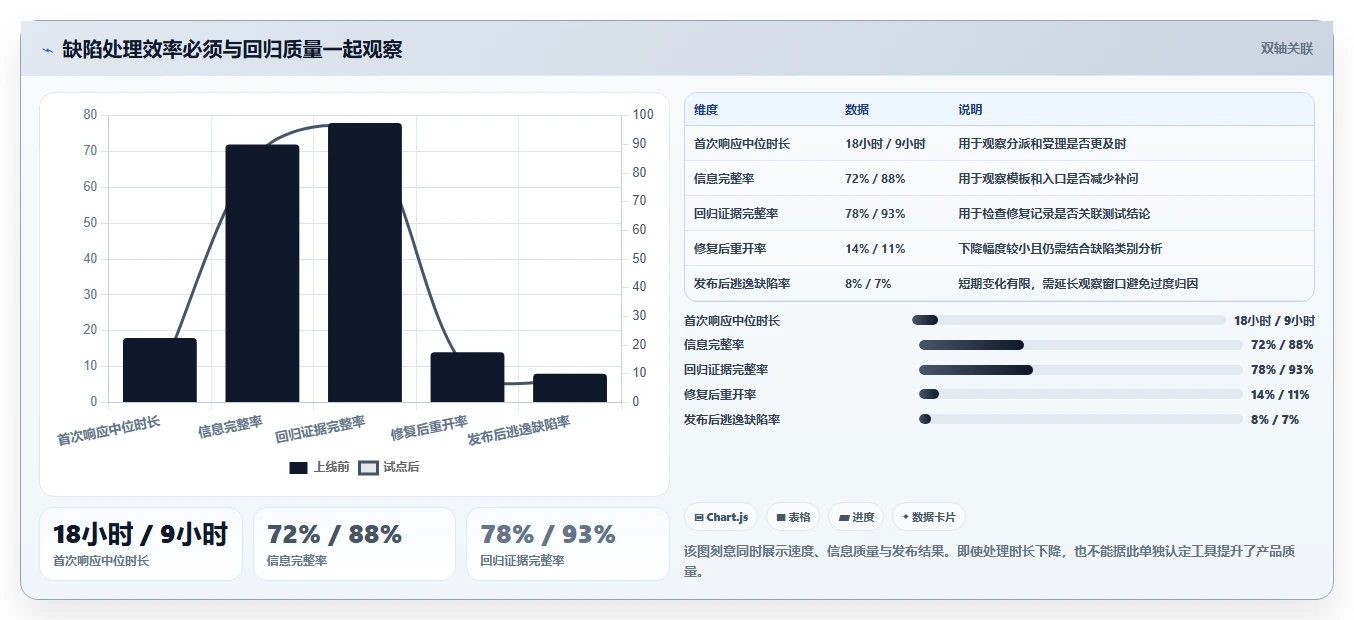Click the 8% / 7% table cell

tap(868, 284)
